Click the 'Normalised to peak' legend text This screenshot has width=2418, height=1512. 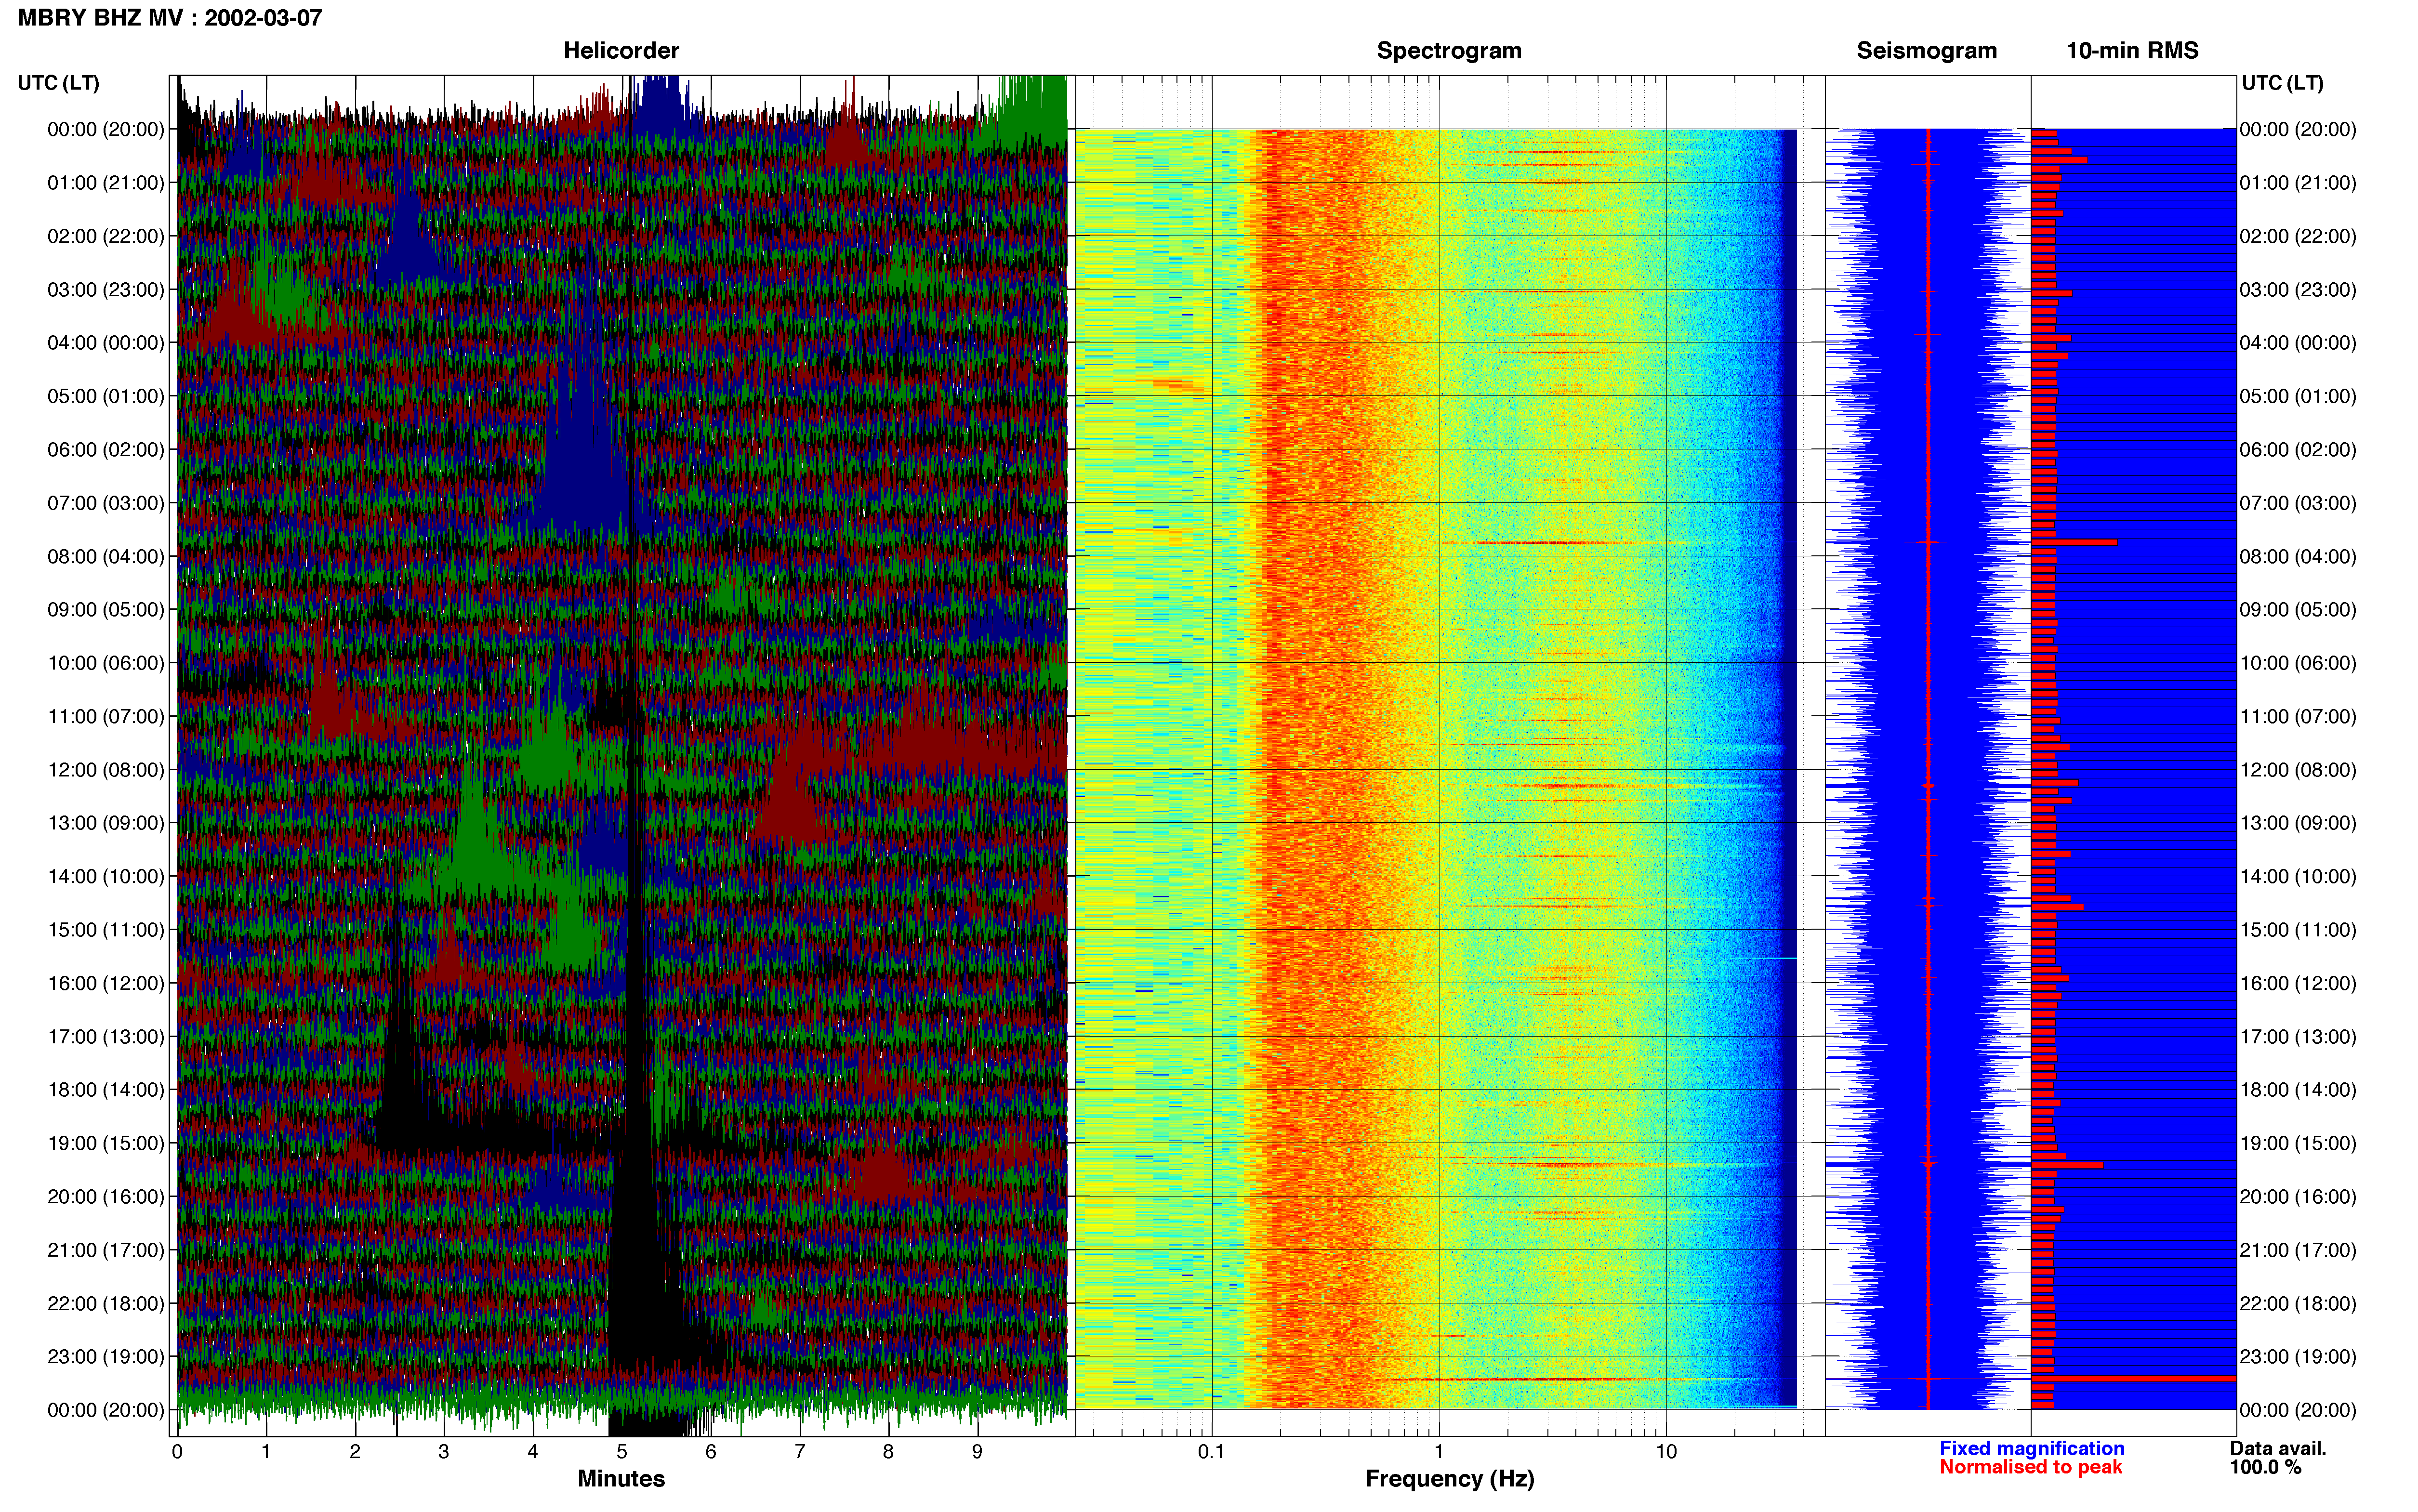pos(2030,1467)
